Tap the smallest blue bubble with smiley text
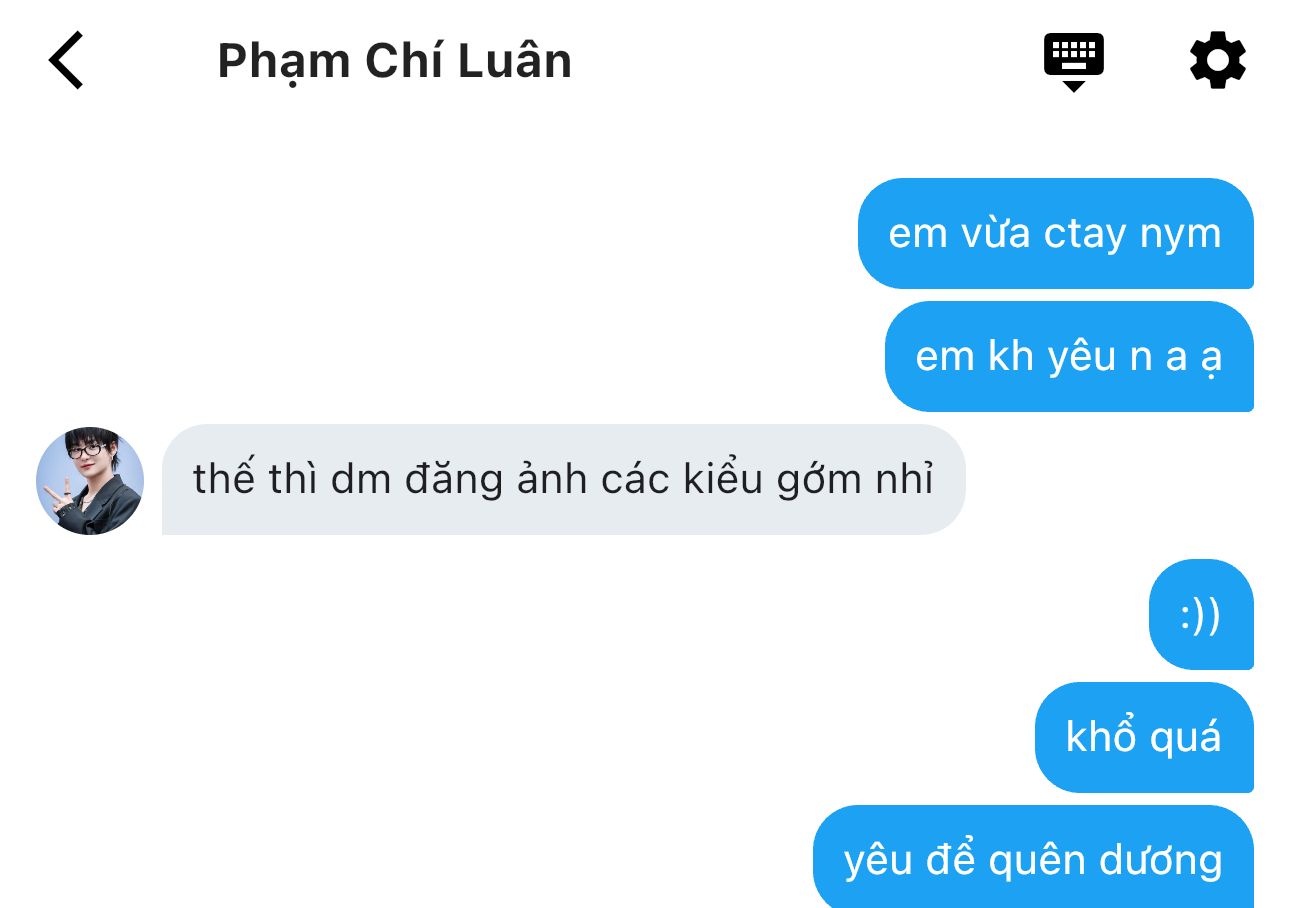Viewport: 1290px width, 908px height. point(1201,614)
